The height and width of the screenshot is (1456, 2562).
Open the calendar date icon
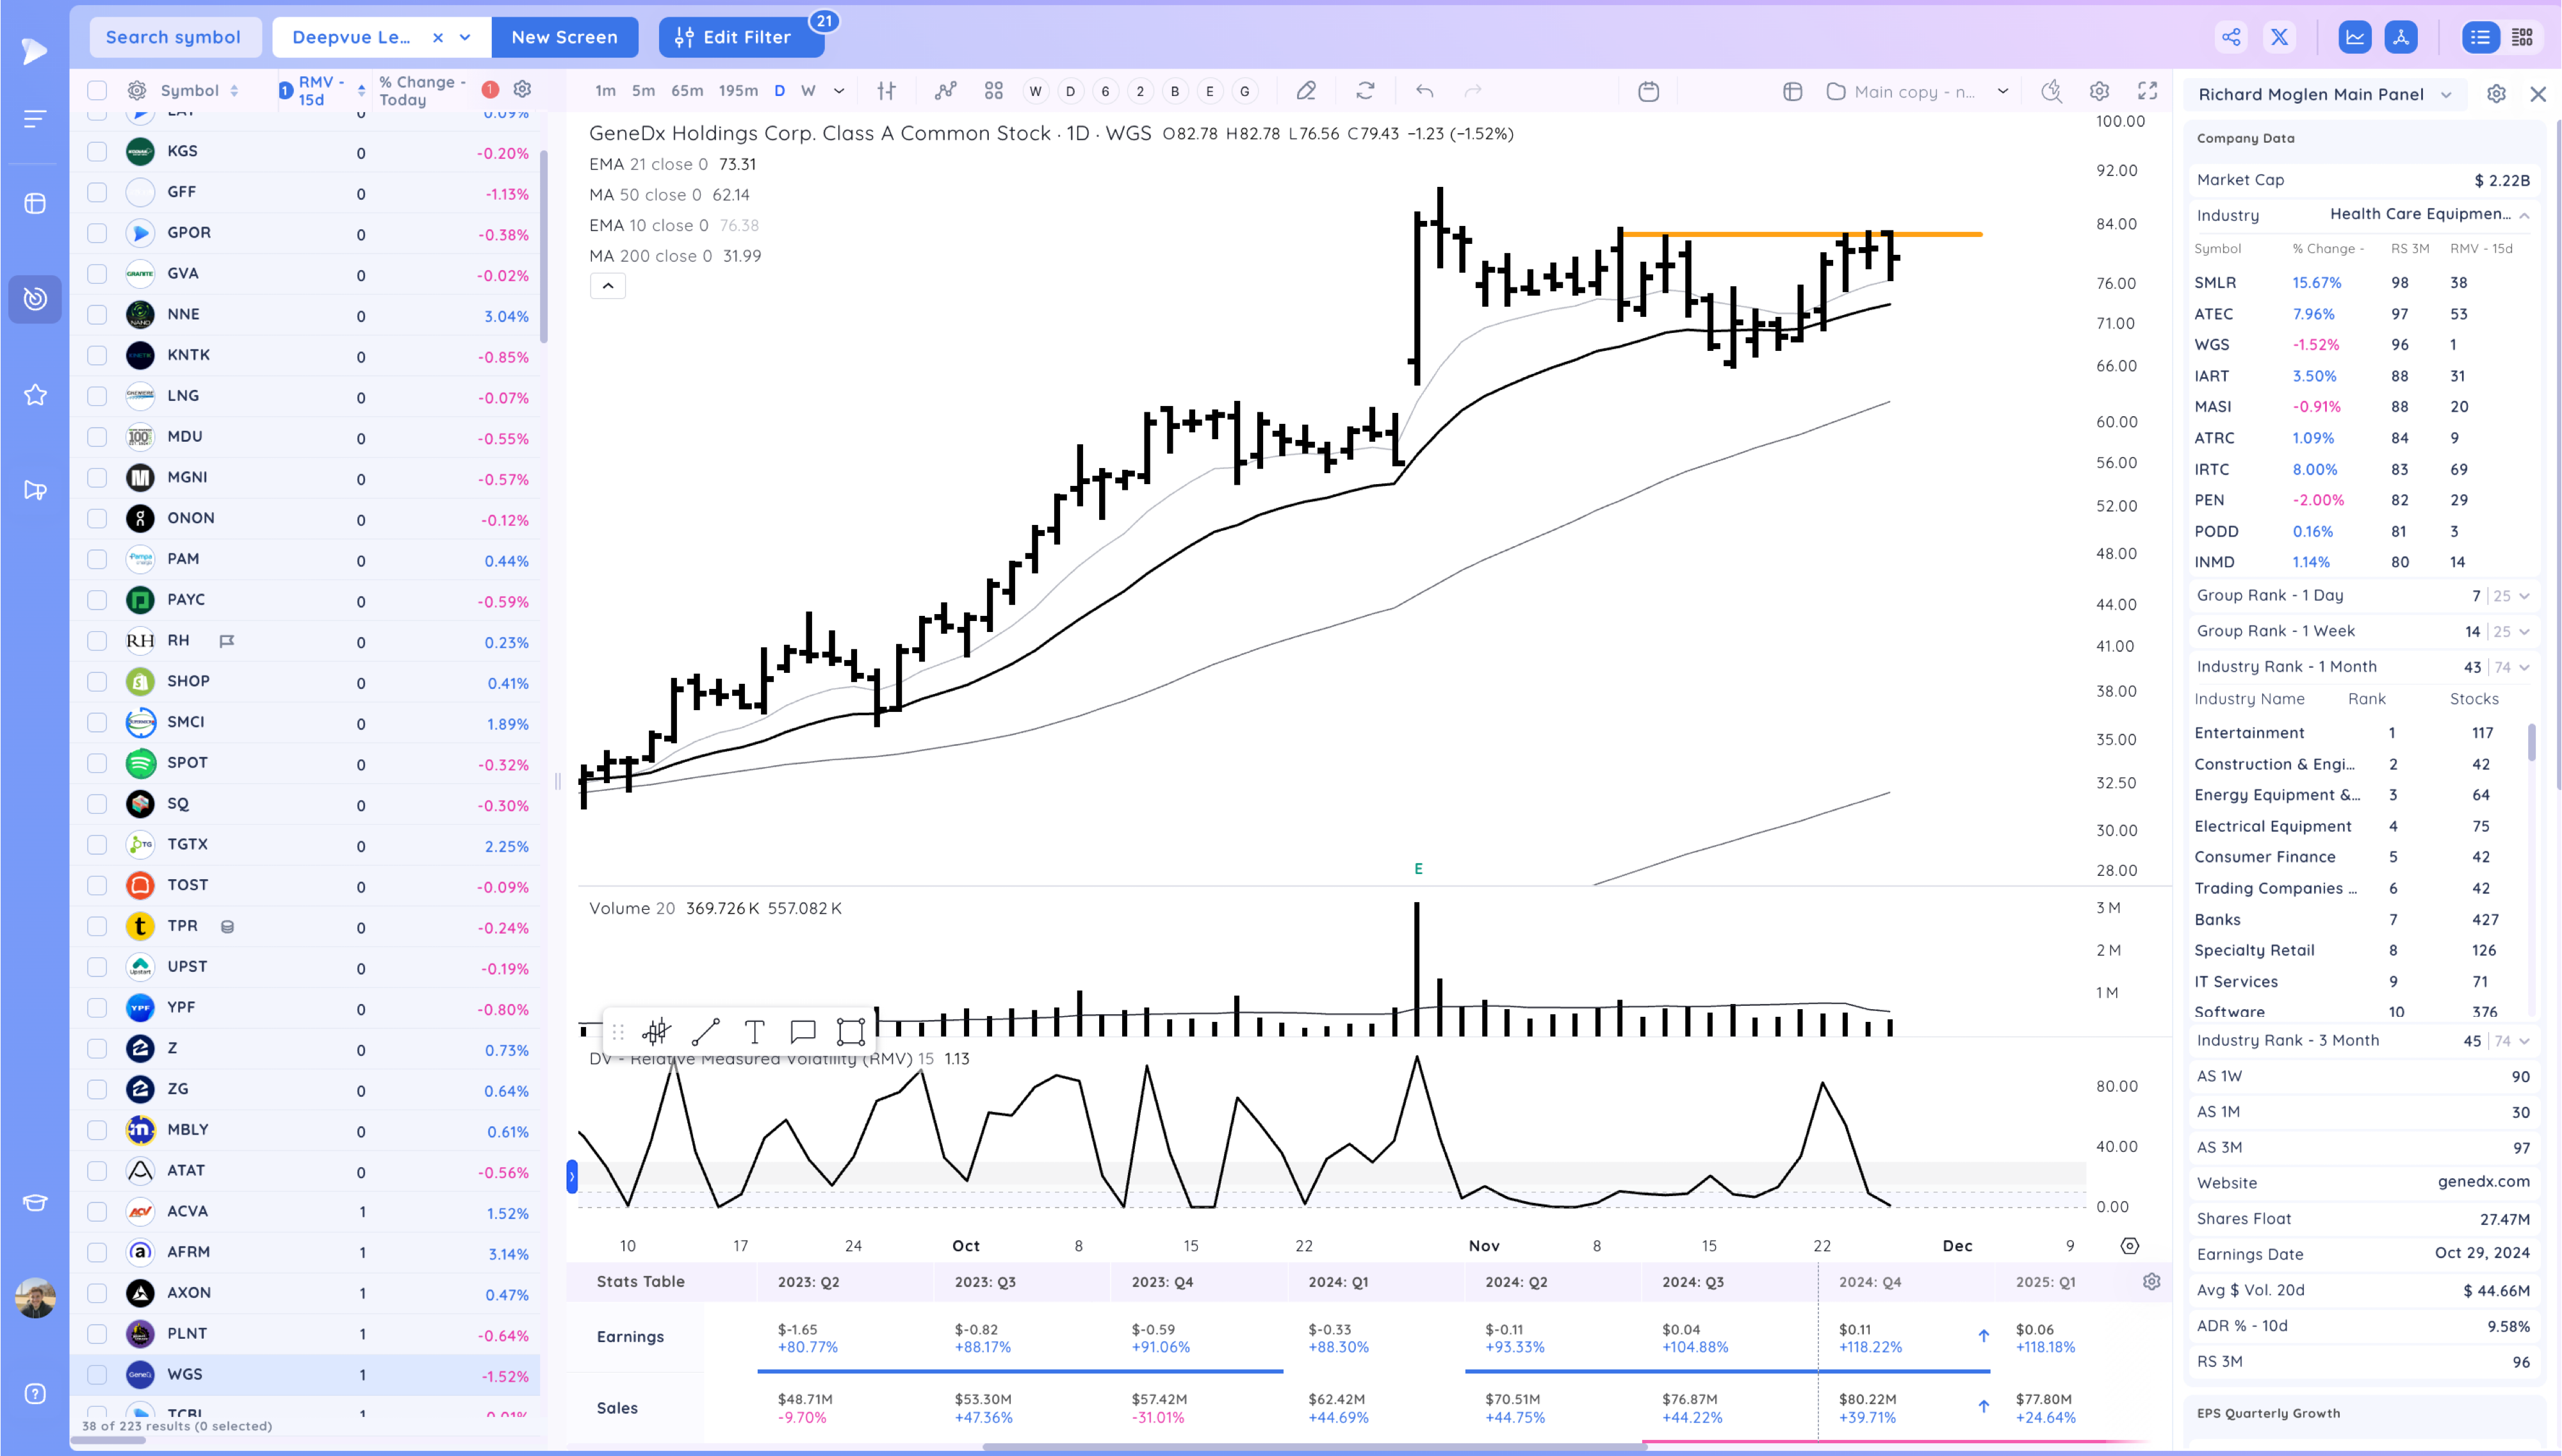(1649, 91)
